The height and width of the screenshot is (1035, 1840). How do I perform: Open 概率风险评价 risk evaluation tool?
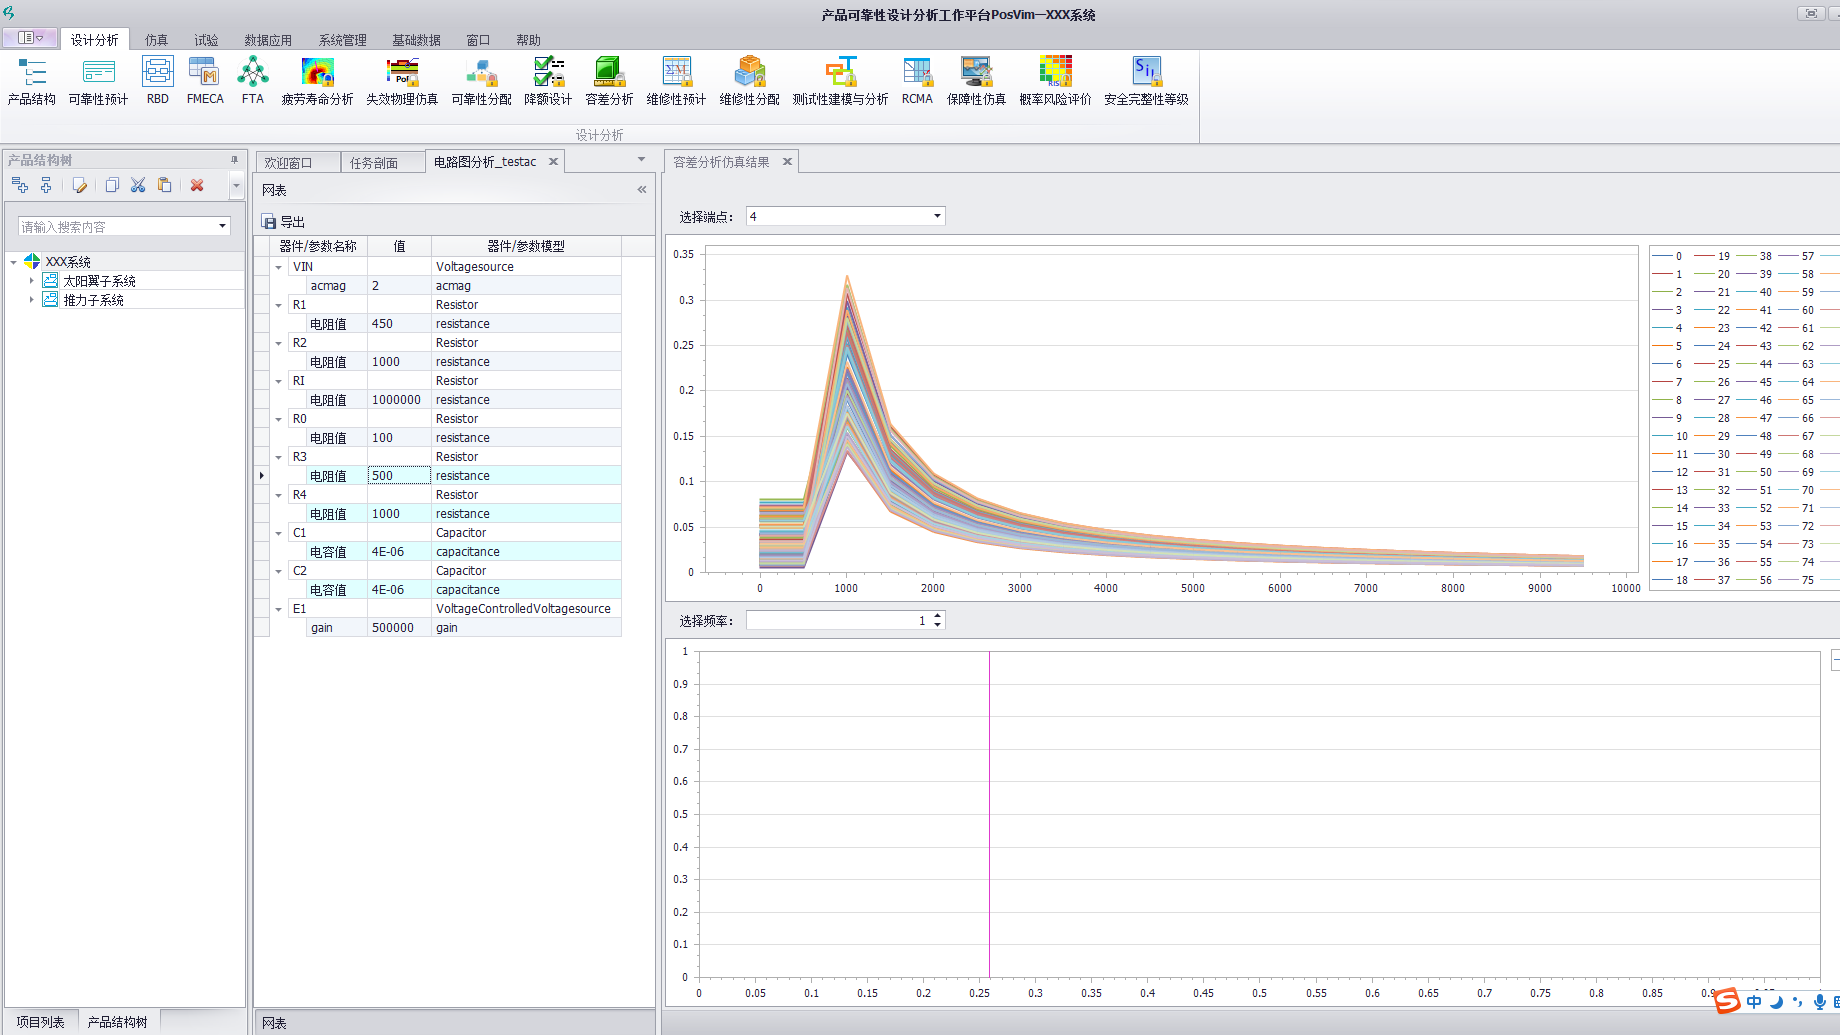pos(1055,80)
